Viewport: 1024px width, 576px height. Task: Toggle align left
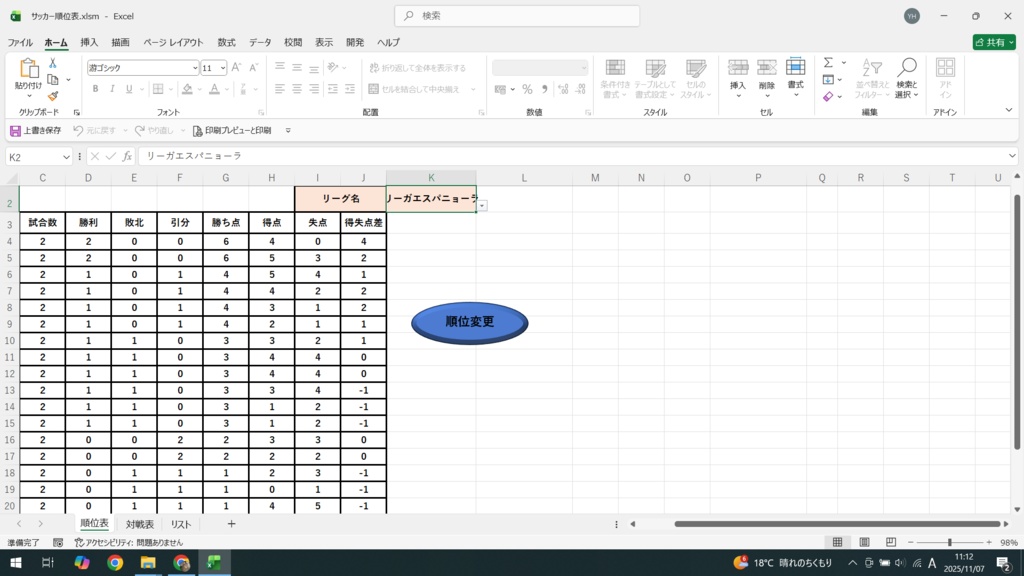pyautogui.click(x=280, y=89)
